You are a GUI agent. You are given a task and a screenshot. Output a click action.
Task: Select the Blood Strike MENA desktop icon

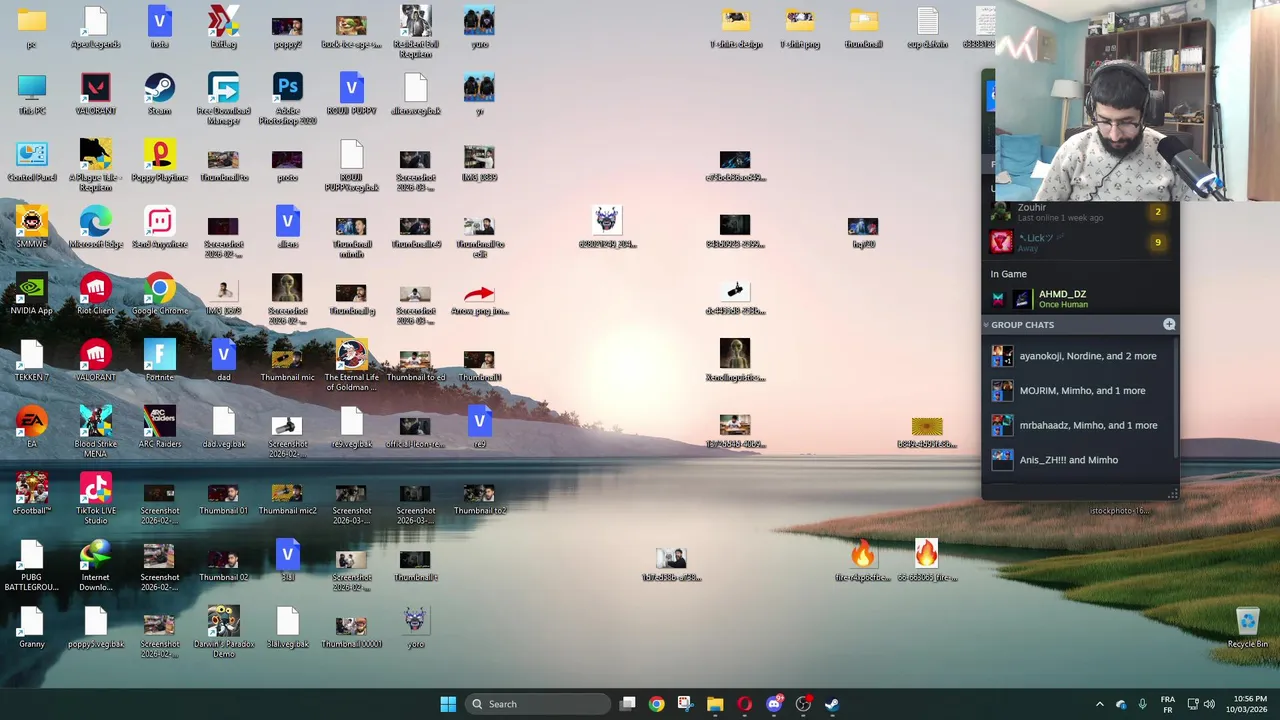(x=95, y=432)
